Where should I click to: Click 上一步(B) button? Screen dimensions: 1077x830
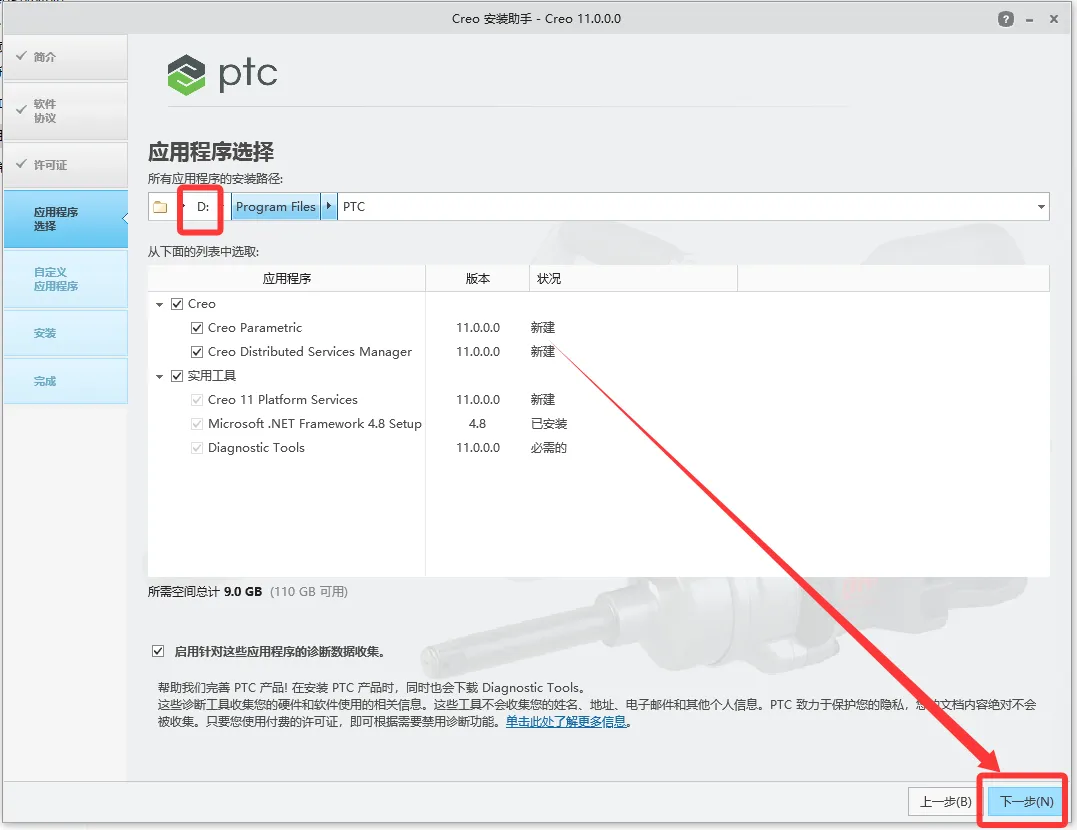(x=945, y=801)
